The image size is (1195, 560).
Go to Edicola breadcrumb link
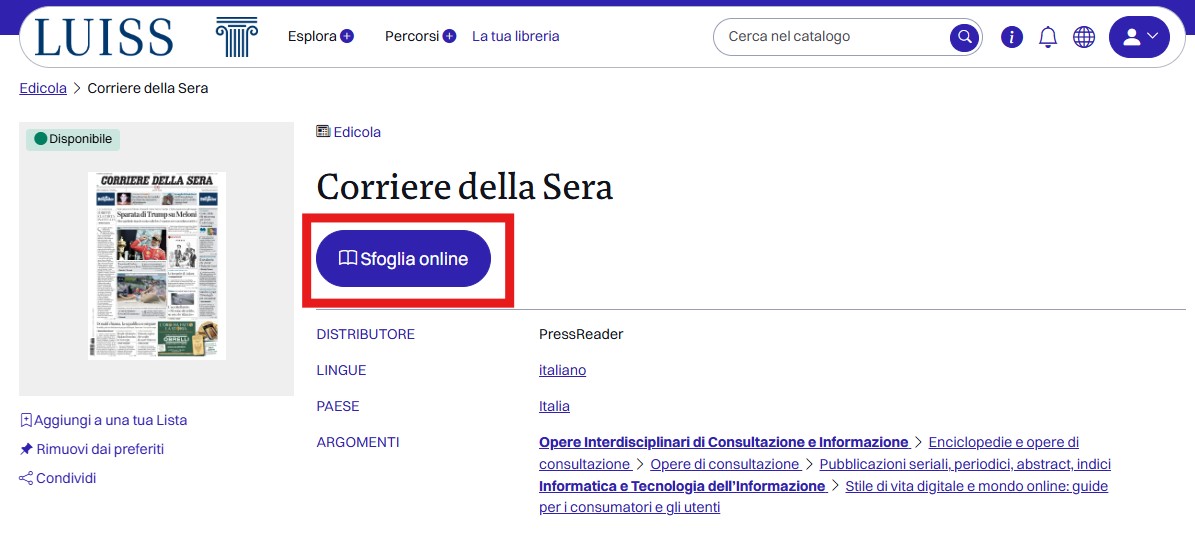click(43, 88)
